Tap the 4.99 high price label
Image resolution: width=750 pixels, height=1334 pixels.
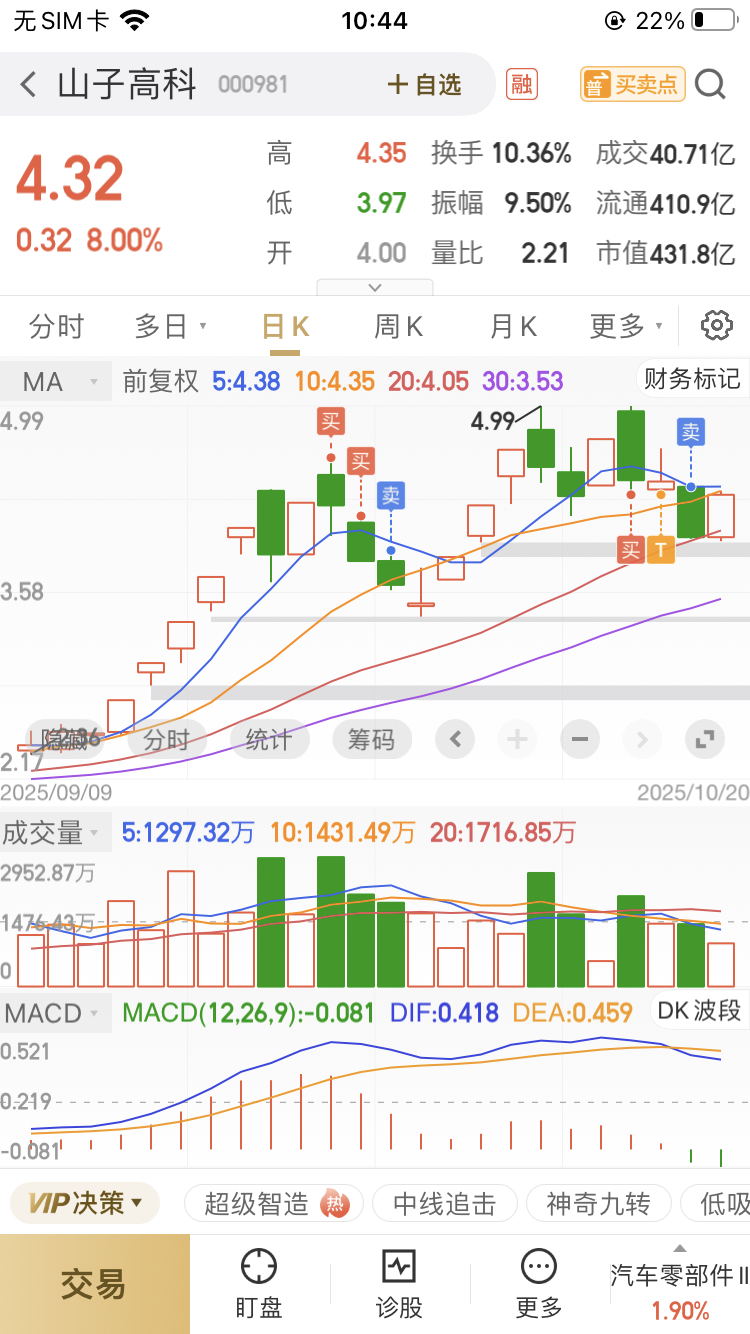click(492, 421)
